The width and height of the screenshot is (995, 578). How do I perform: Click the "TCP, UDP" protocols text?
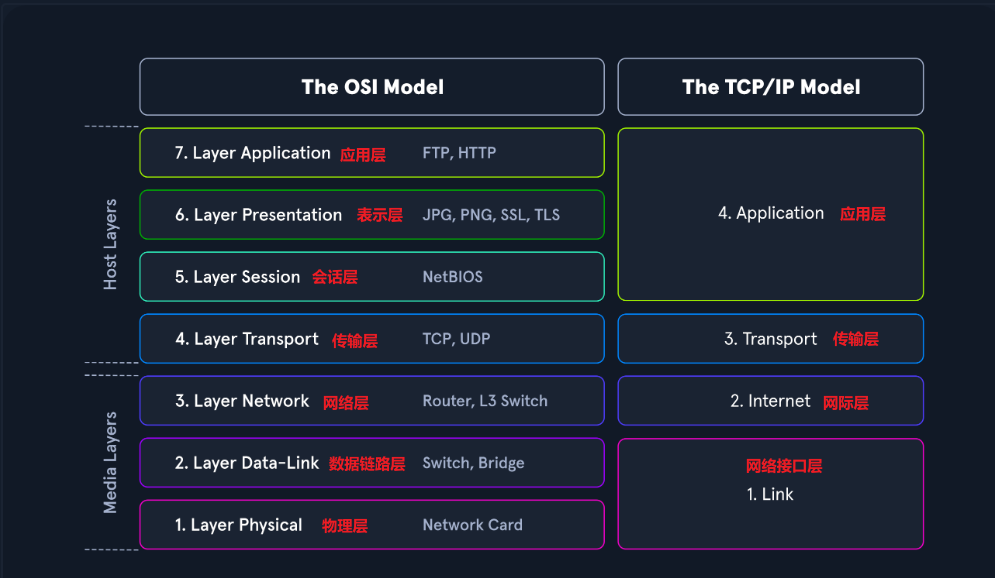(x=456, y=339)
